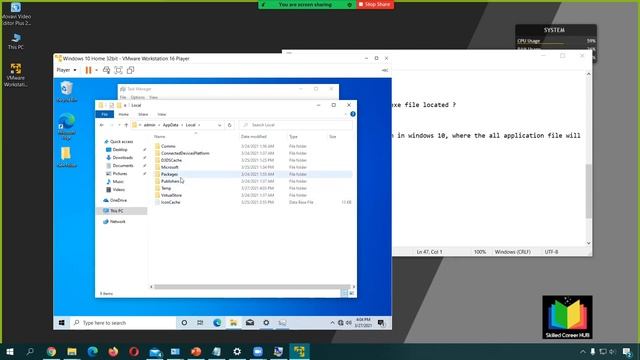640x360 pixels.
Task: Select the Comms folder
Action: [168, 146]
